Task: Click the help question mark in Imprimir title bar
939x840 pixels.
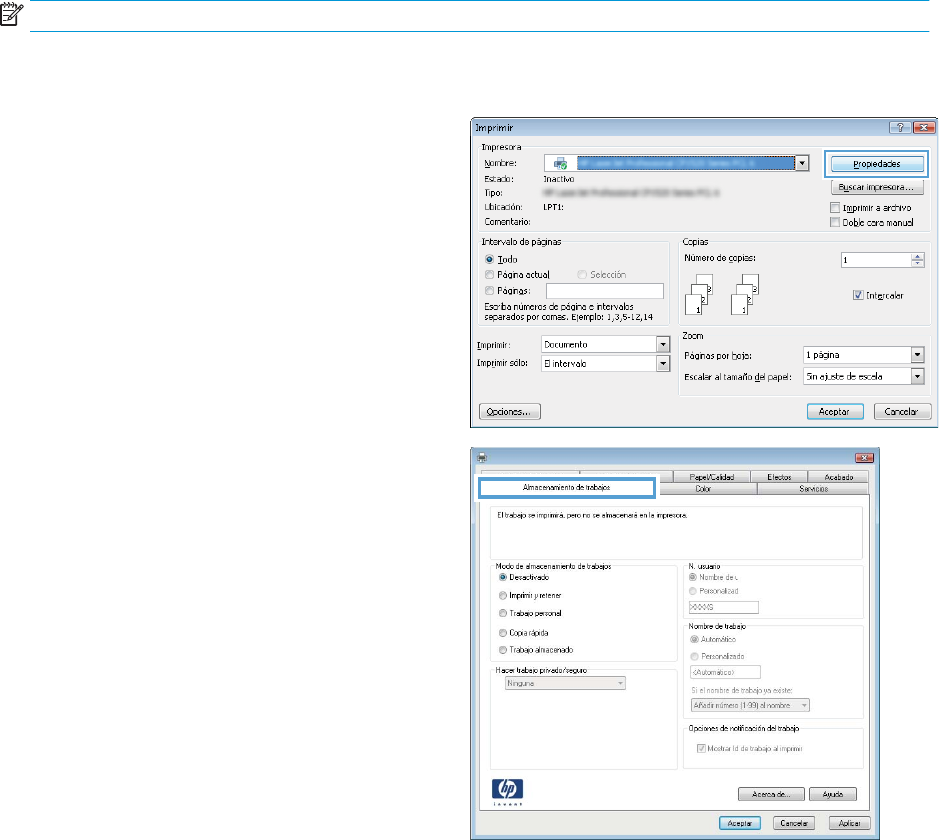Action: 897,128
